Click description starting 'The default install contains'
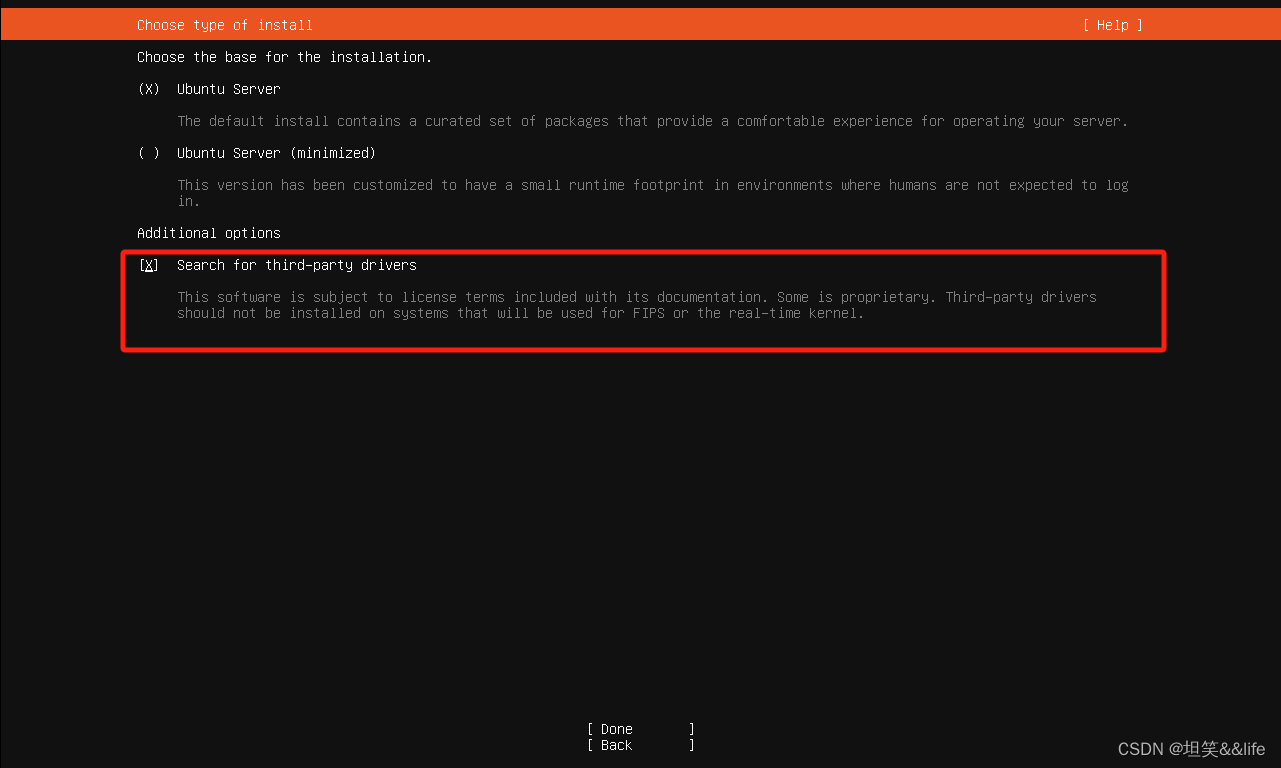Viewport: 1281px width, 768px height. tap(653, 121)
